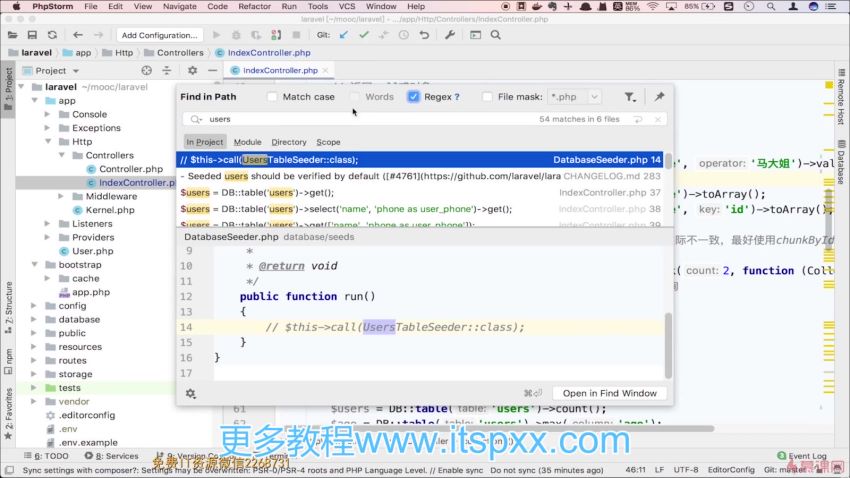Click the Git update project arrow icon
The width and height of the screenshot is (850, 478).
point(343,35)
